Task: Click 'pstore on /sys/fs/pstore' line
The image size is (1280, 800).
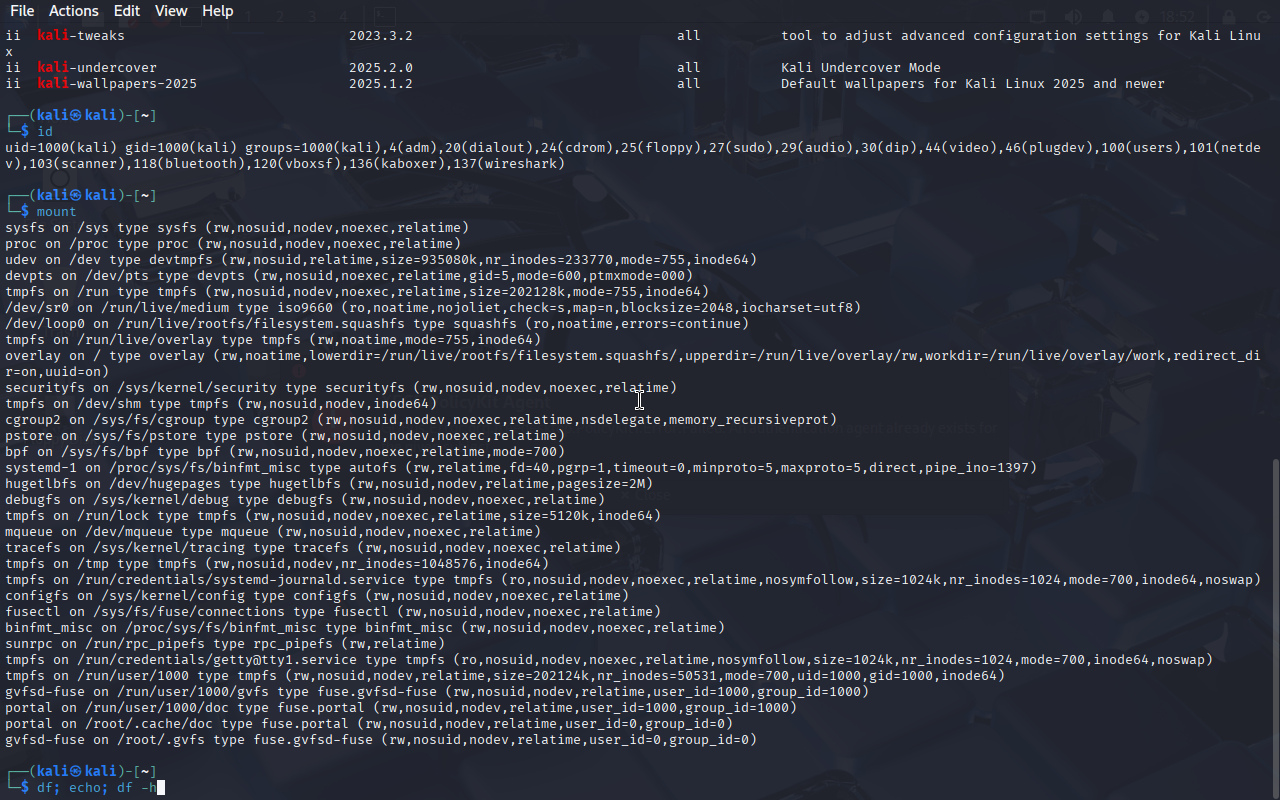Action: [x=285, y=436]
